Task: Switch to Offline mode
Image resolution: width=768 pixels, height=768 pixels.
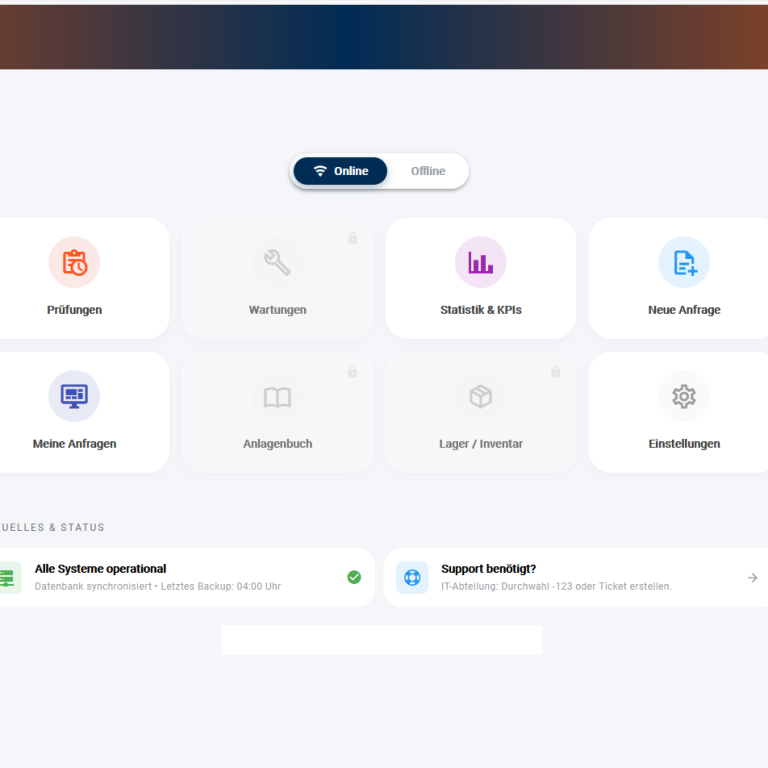Action: coord(428,171)
